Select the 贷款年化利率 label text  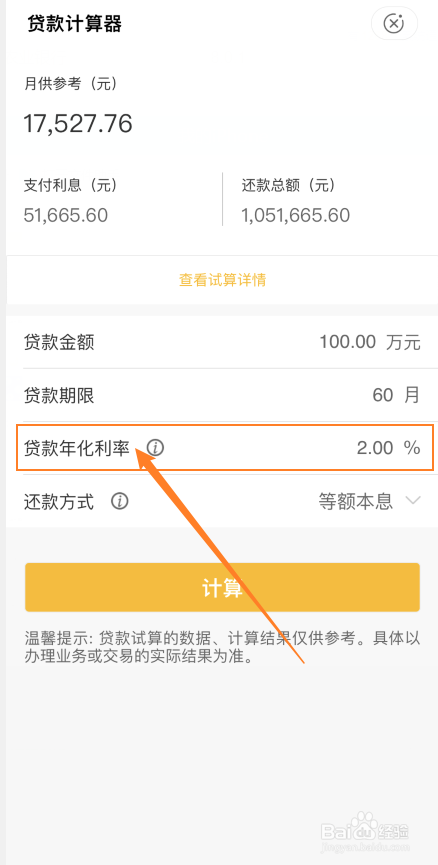(77, 448)
